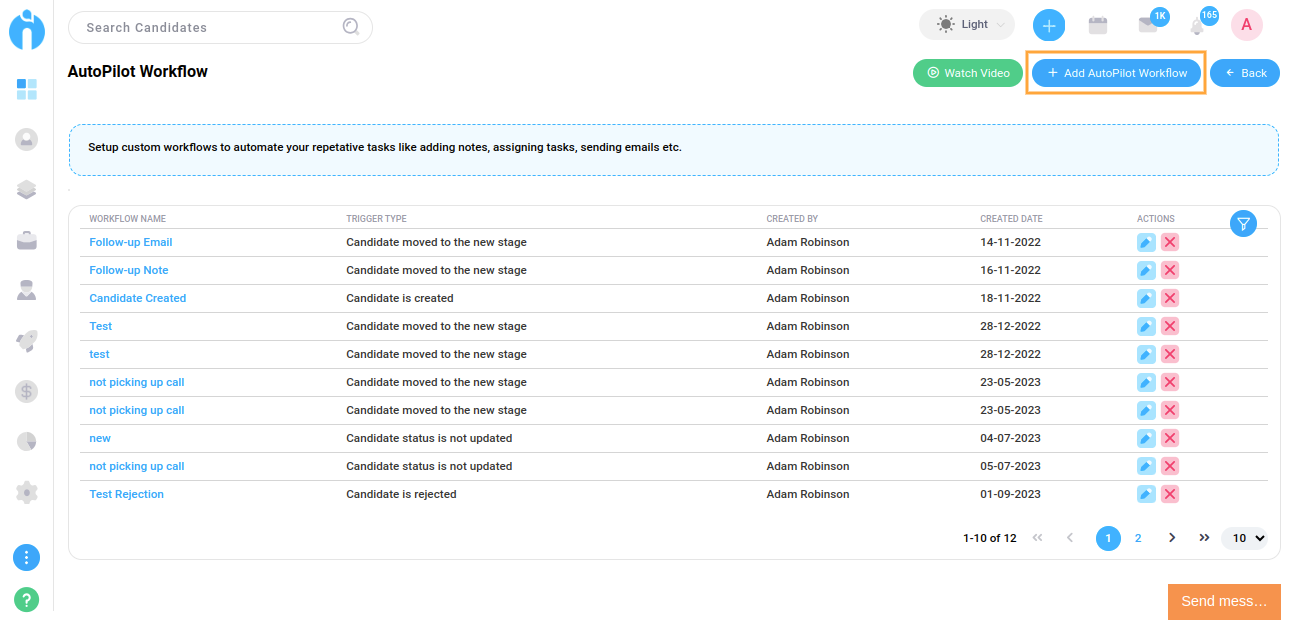Open the Light theme dropdown
1294x620 pixels.
click(966, 25)
